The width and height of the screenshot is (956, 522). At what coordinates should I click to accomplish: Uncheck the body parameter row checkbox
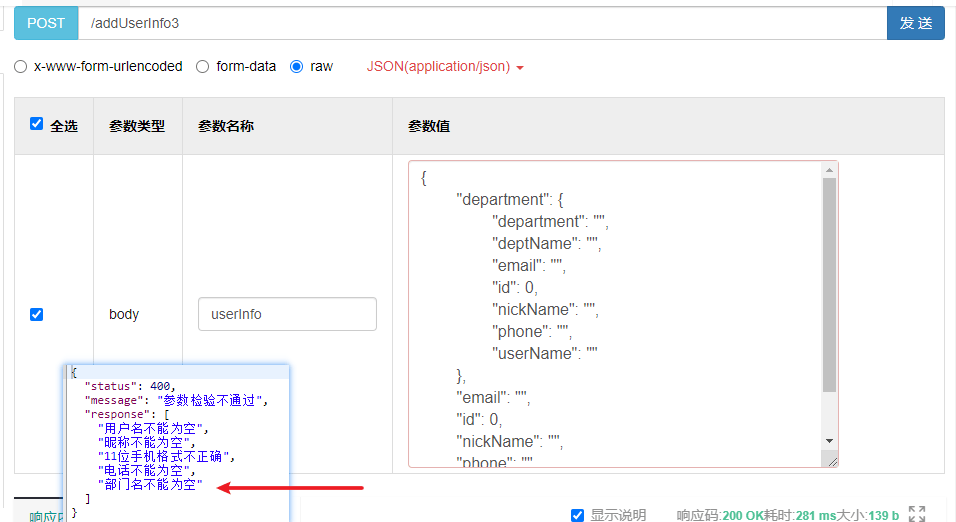coord(37,314)
